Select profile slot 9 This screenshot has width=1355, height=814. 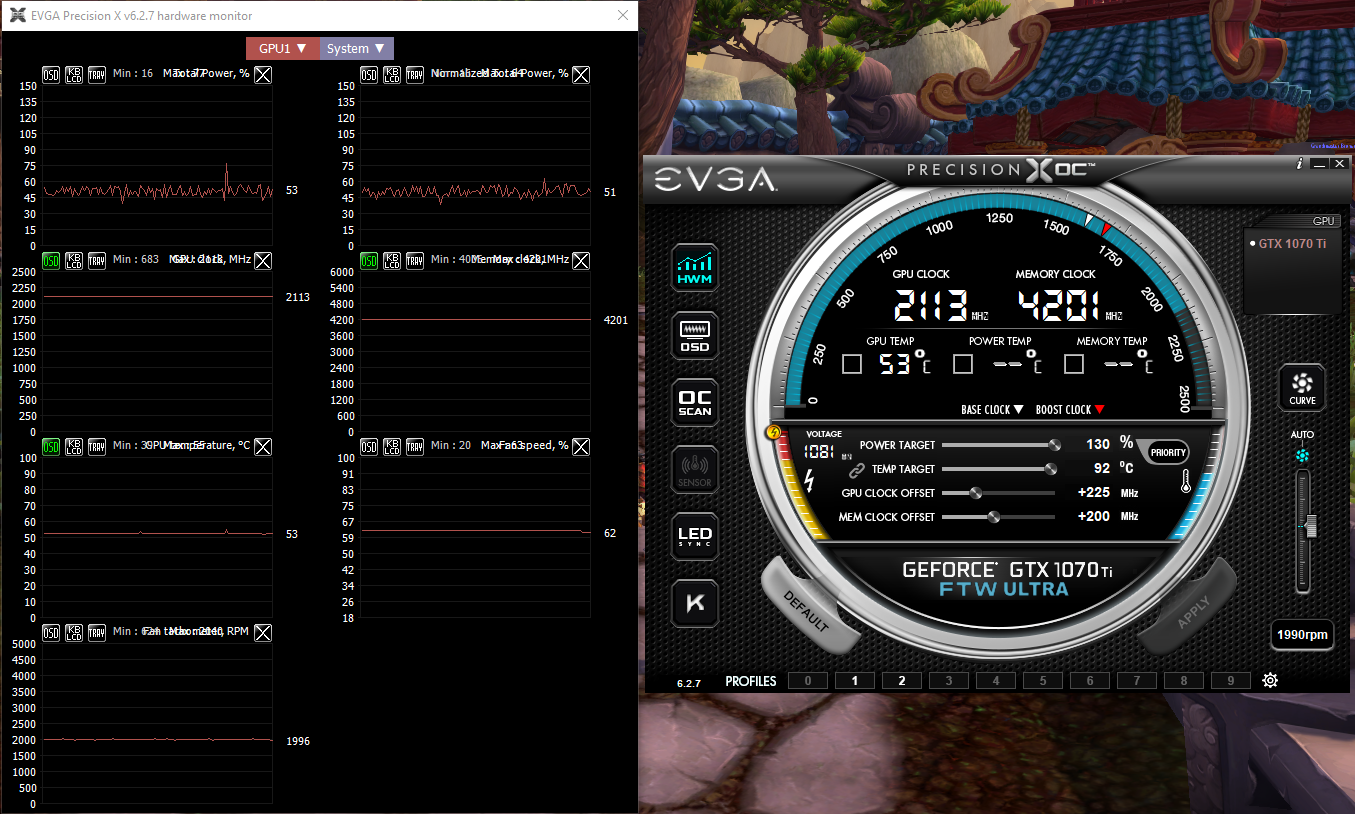pos(1230,681)
